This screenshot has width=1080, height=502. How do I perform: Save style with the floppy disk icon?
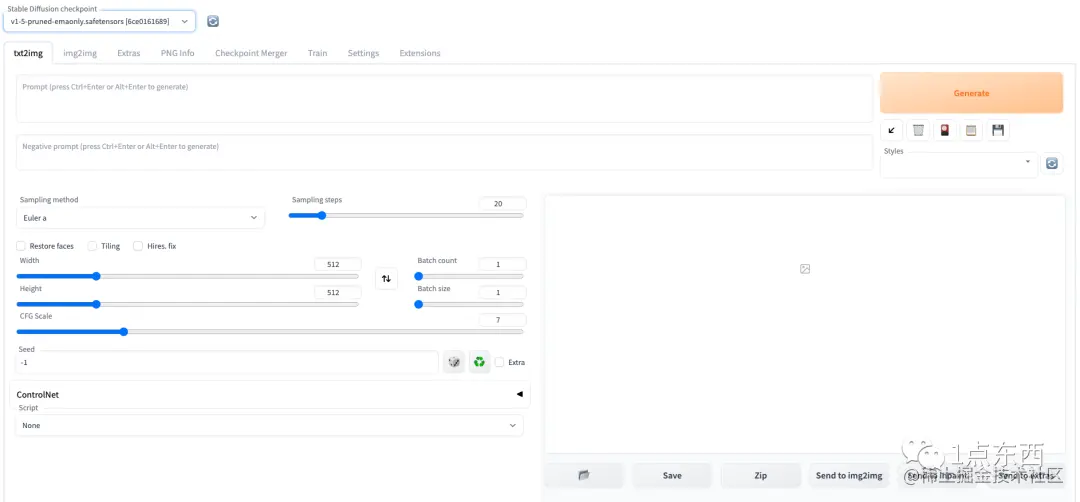998,130
